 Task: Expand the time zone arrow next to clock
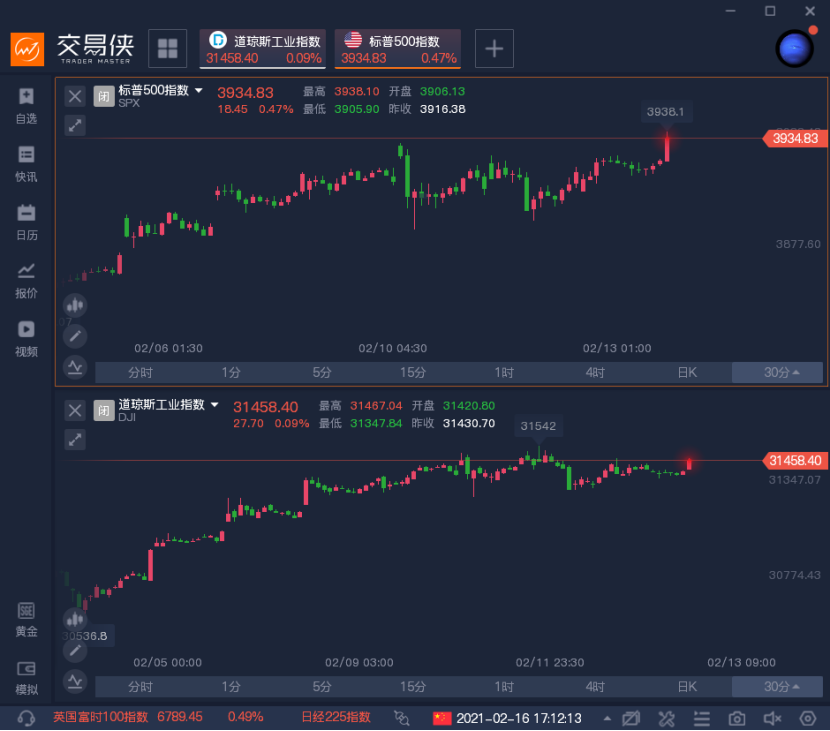(607, 718)
